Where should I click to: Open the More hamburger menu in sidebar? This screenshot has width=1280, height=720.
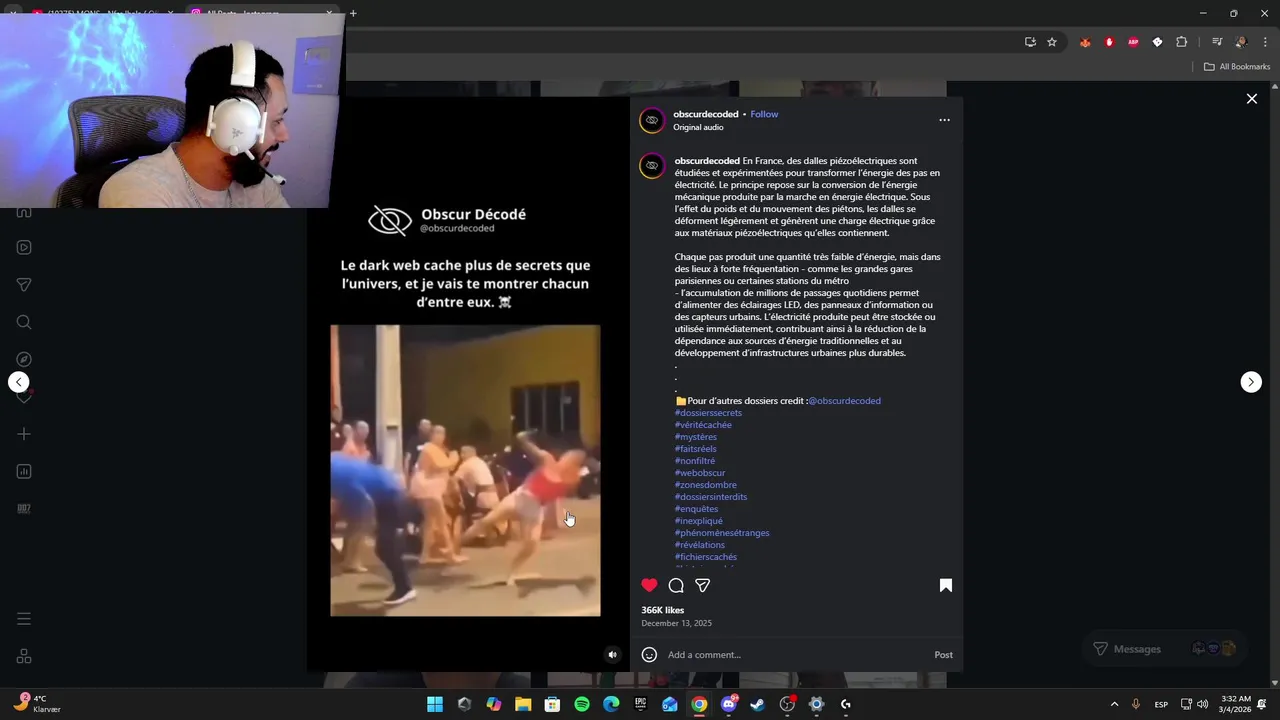(24, 619)
